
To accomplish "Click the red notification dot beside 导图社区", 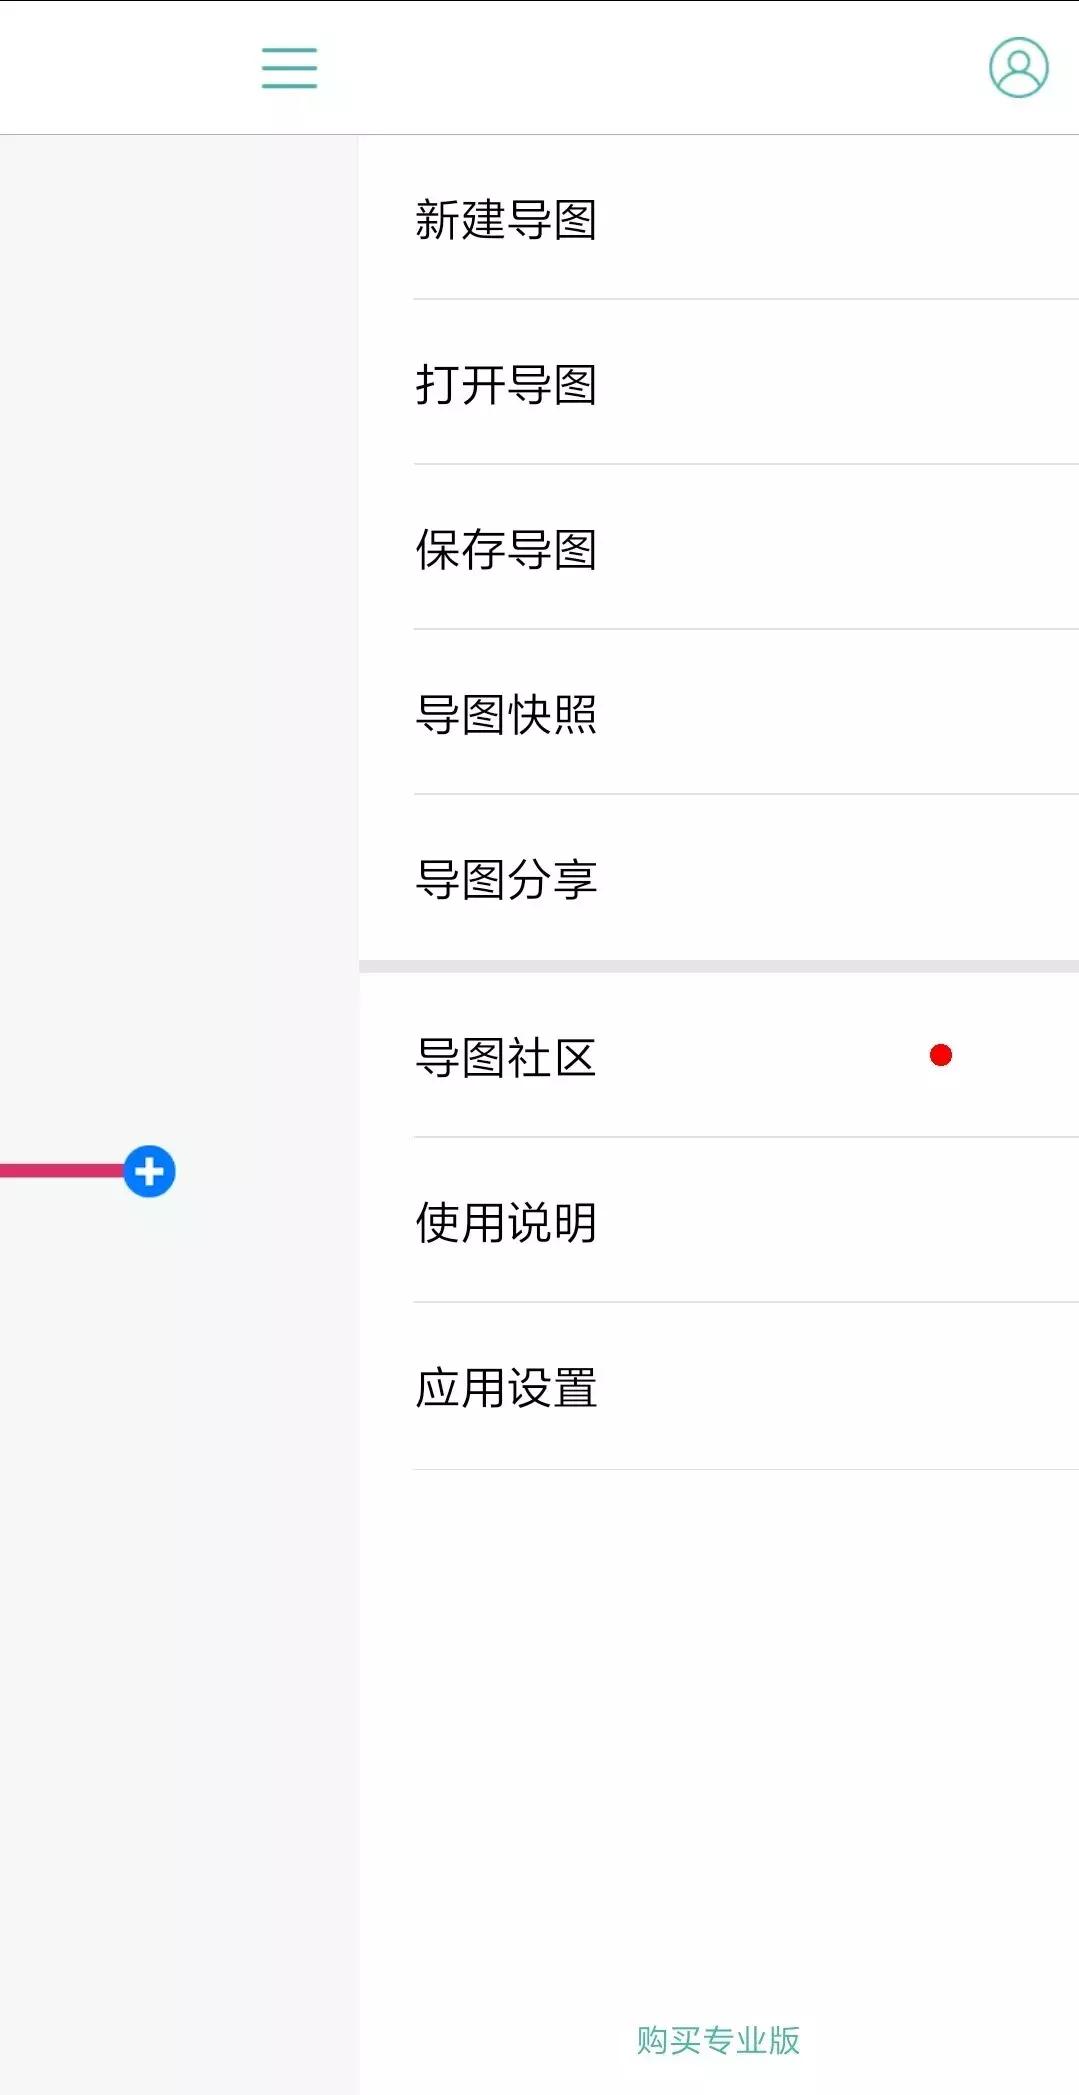I will coord(939,1055).
